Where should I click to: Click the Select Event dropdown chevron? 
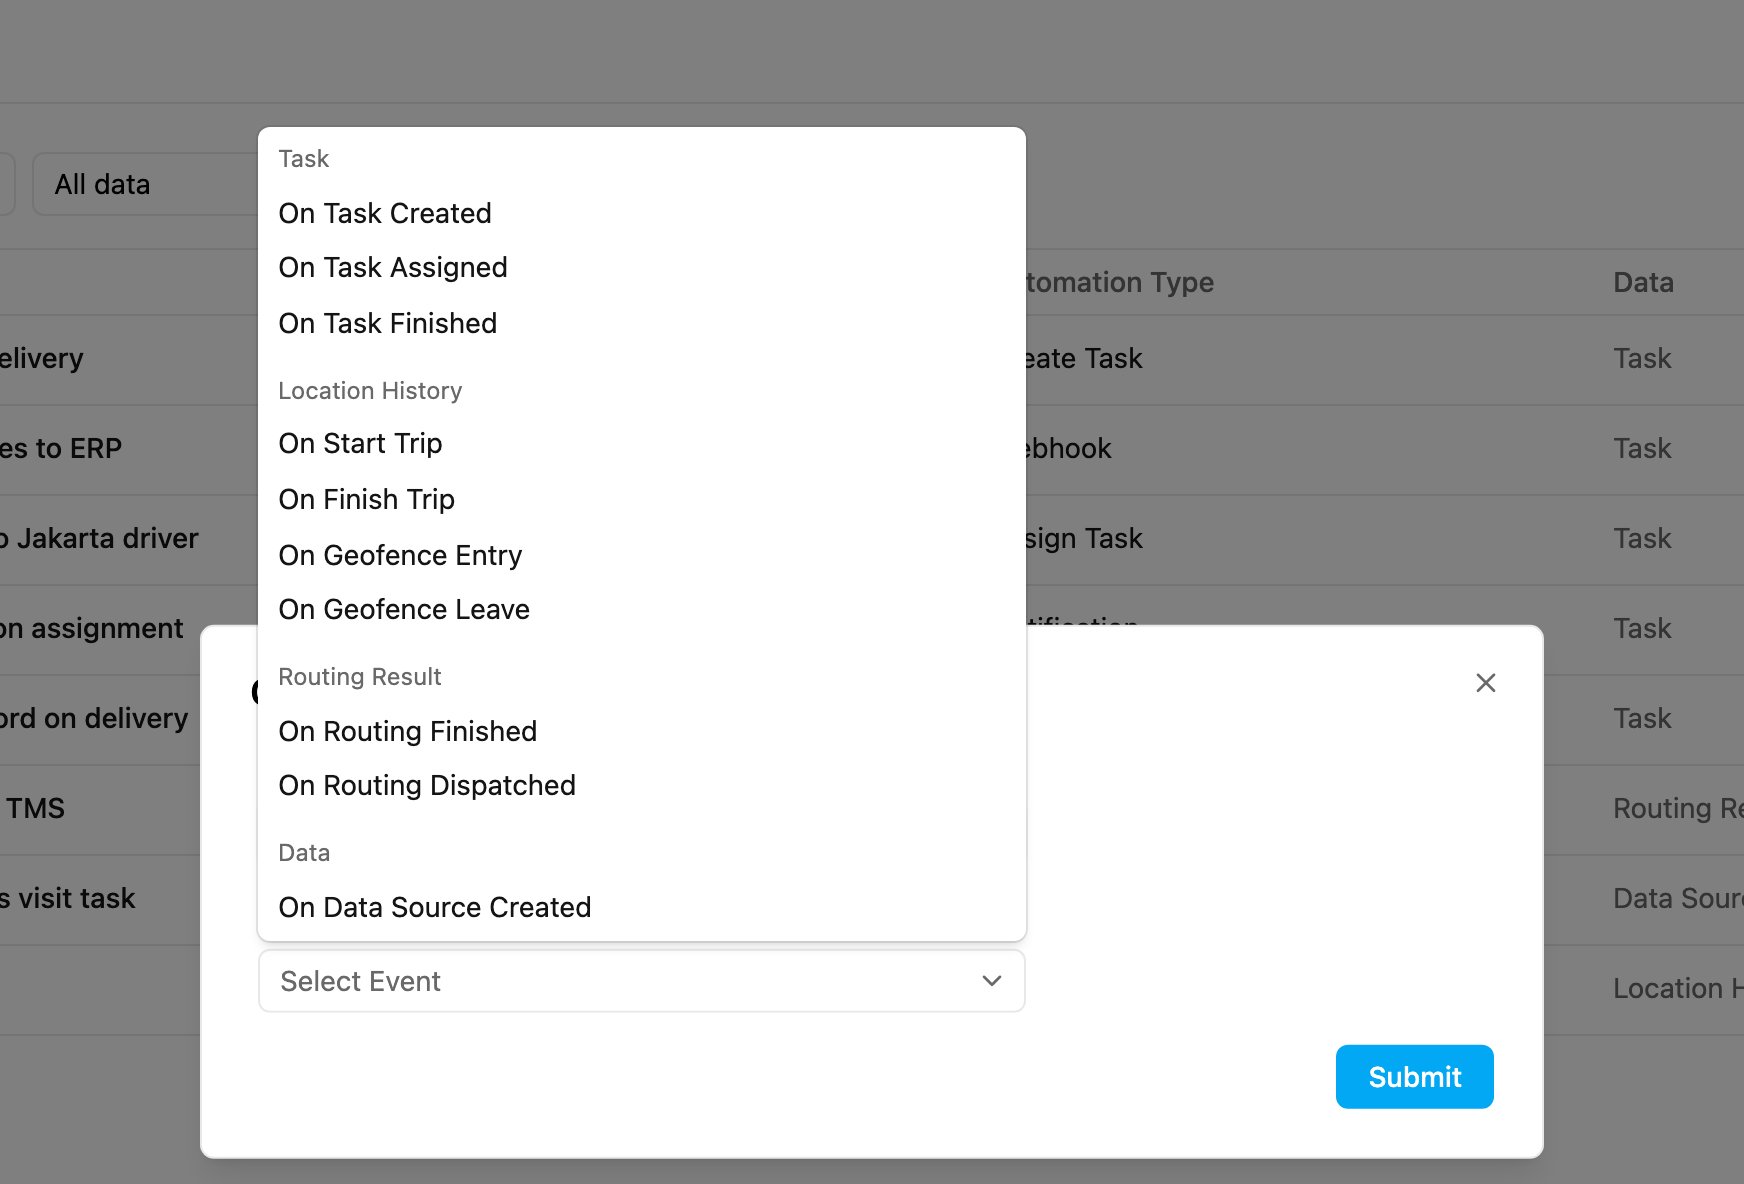tap(991, 981)
